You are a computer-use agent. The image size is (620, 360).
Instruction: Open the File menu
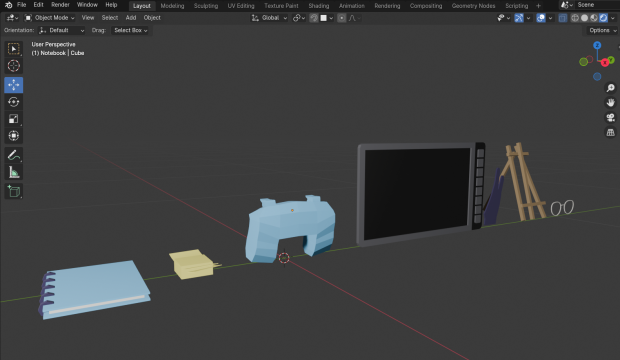(21, 5)
